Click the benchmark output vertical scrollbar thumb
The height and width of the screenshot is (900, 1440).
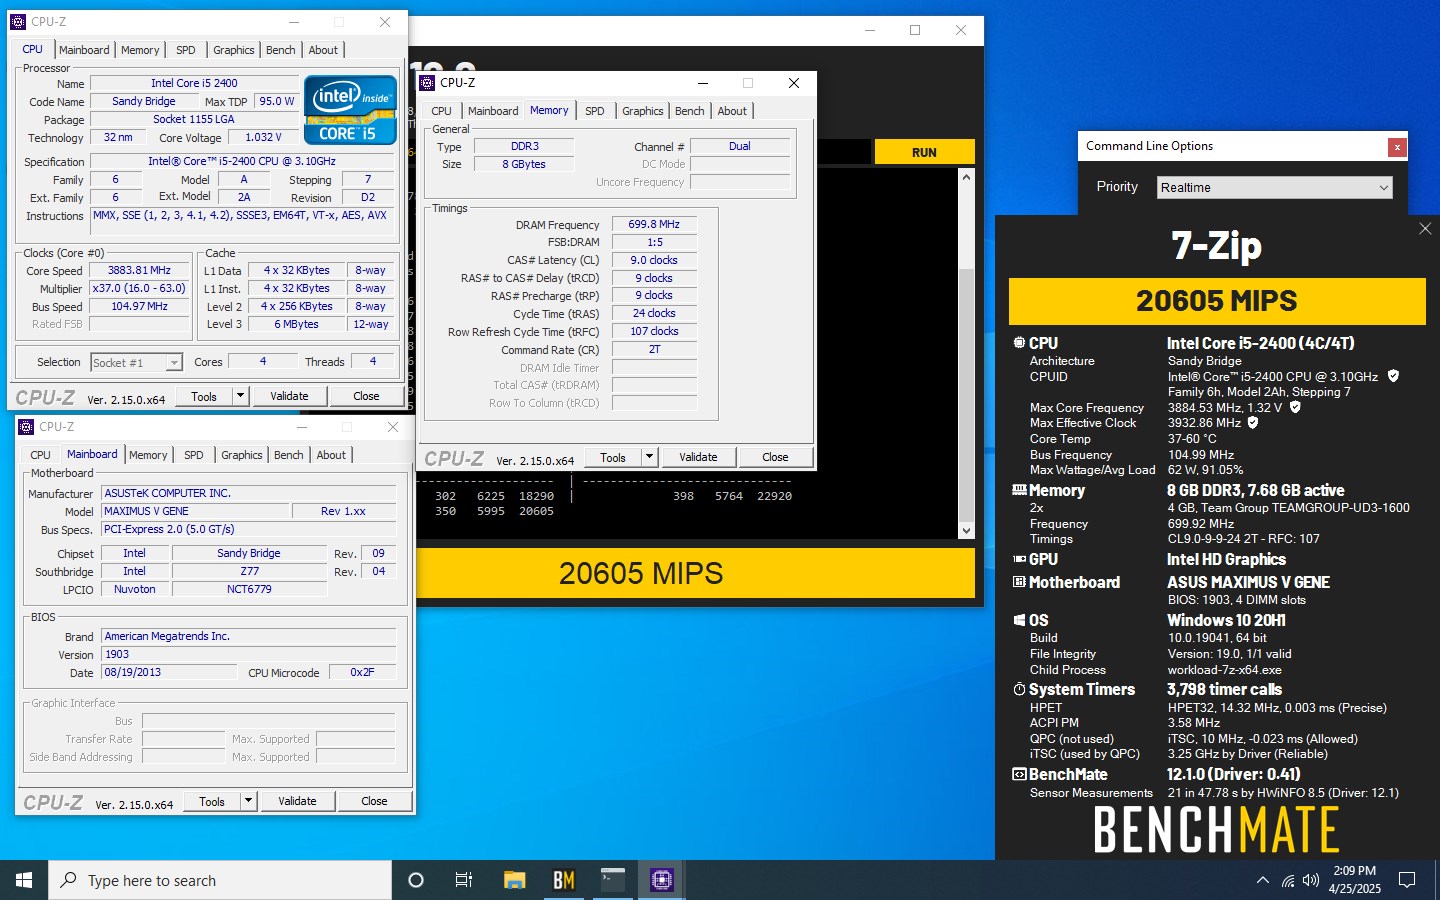(966, 395)
